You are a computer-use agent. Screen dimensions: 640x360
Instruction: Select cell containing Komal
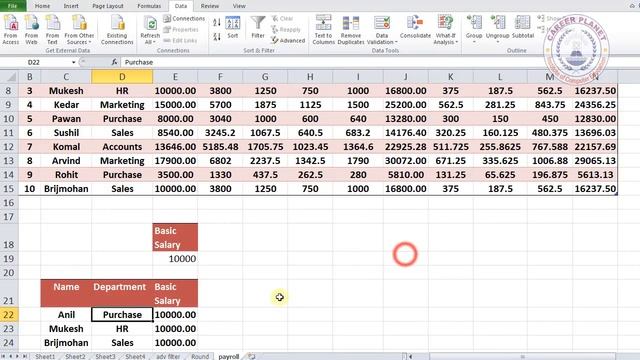click(x=66, y=147)
